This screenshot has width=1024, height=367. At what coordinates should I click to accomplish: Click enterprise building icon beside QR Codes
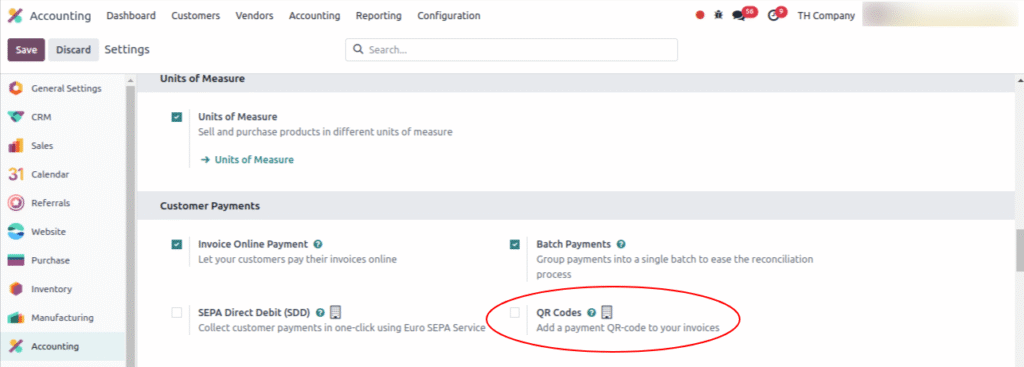point(607,312)
